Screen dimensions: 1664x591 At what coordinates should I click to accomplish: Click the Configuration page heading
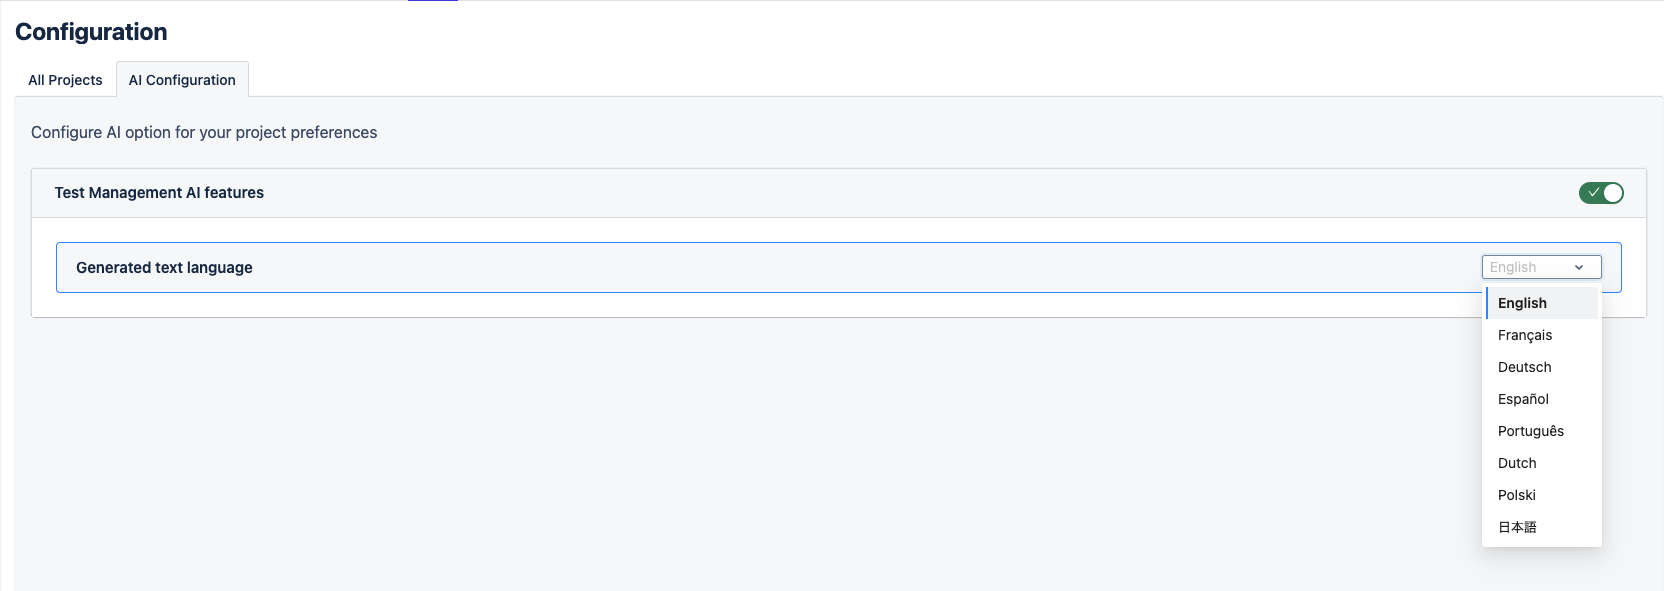[91, 32]
